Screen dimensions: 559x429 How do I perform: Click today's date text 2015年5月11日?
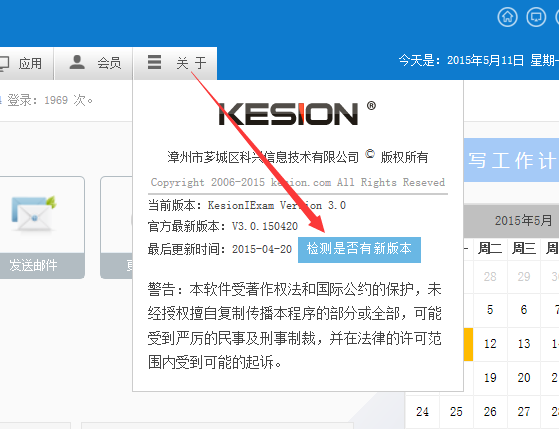pos(485,60)
